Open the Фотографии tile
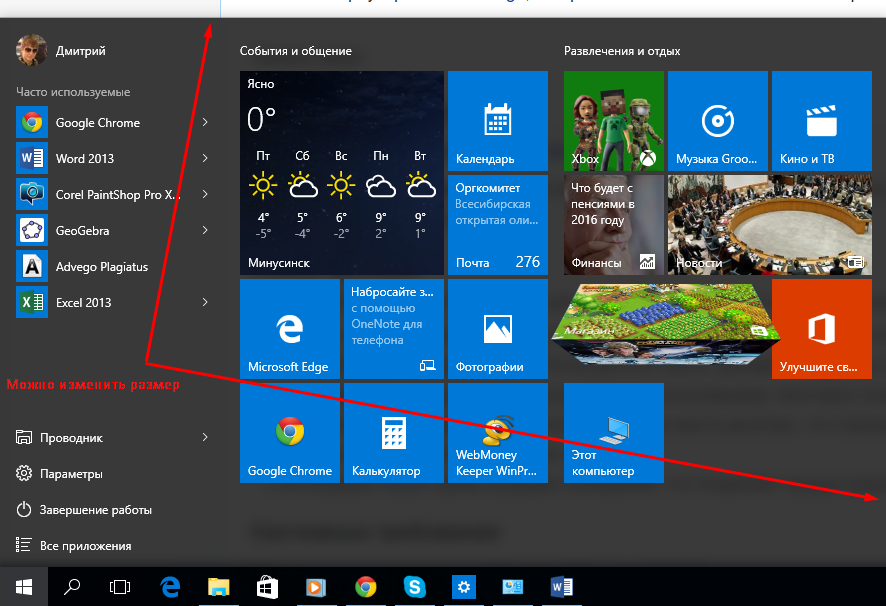Screen dimensions: 886x606 tap(498, 329)
